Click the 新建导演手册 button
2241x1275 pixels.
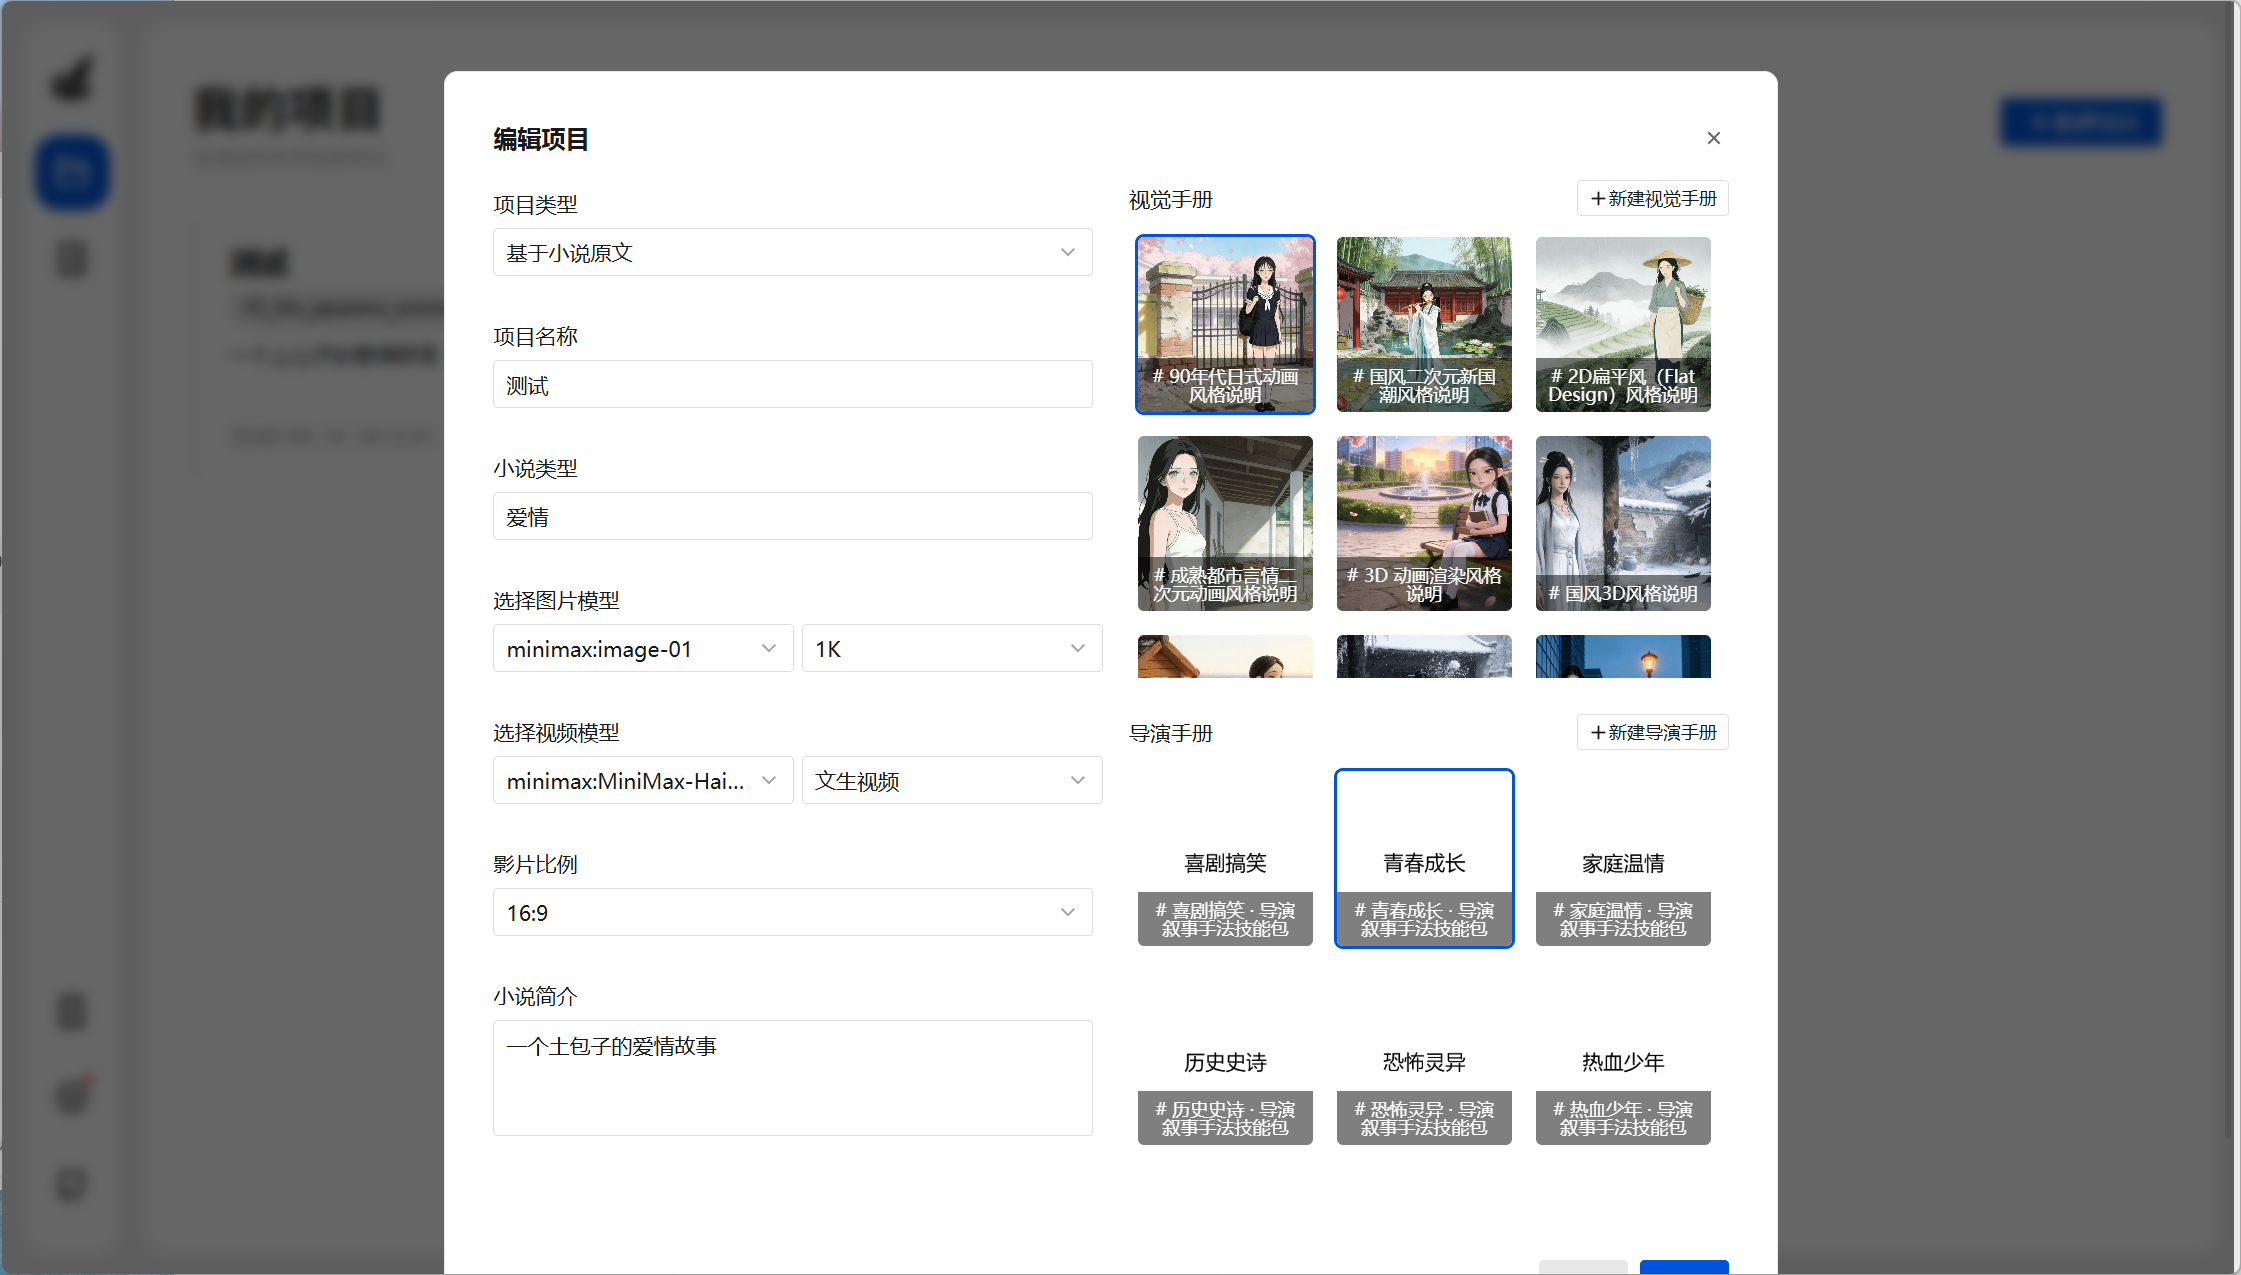point(1652,732)
